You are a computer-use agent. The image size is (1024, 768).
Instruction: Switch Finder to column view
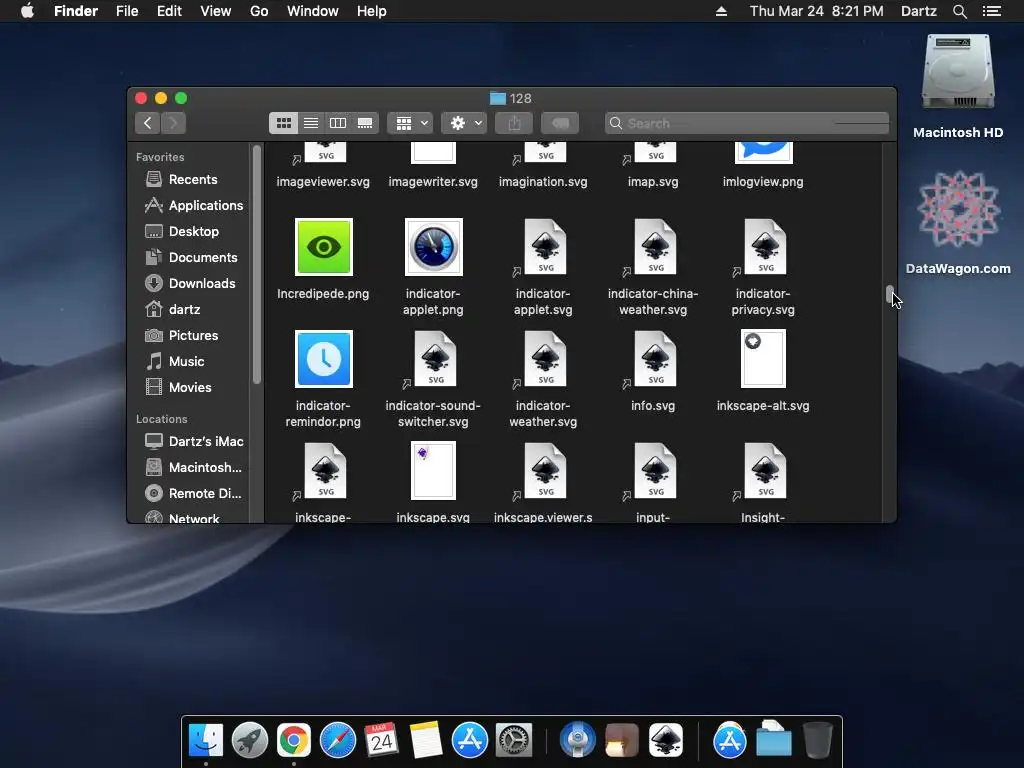(338, 123)
